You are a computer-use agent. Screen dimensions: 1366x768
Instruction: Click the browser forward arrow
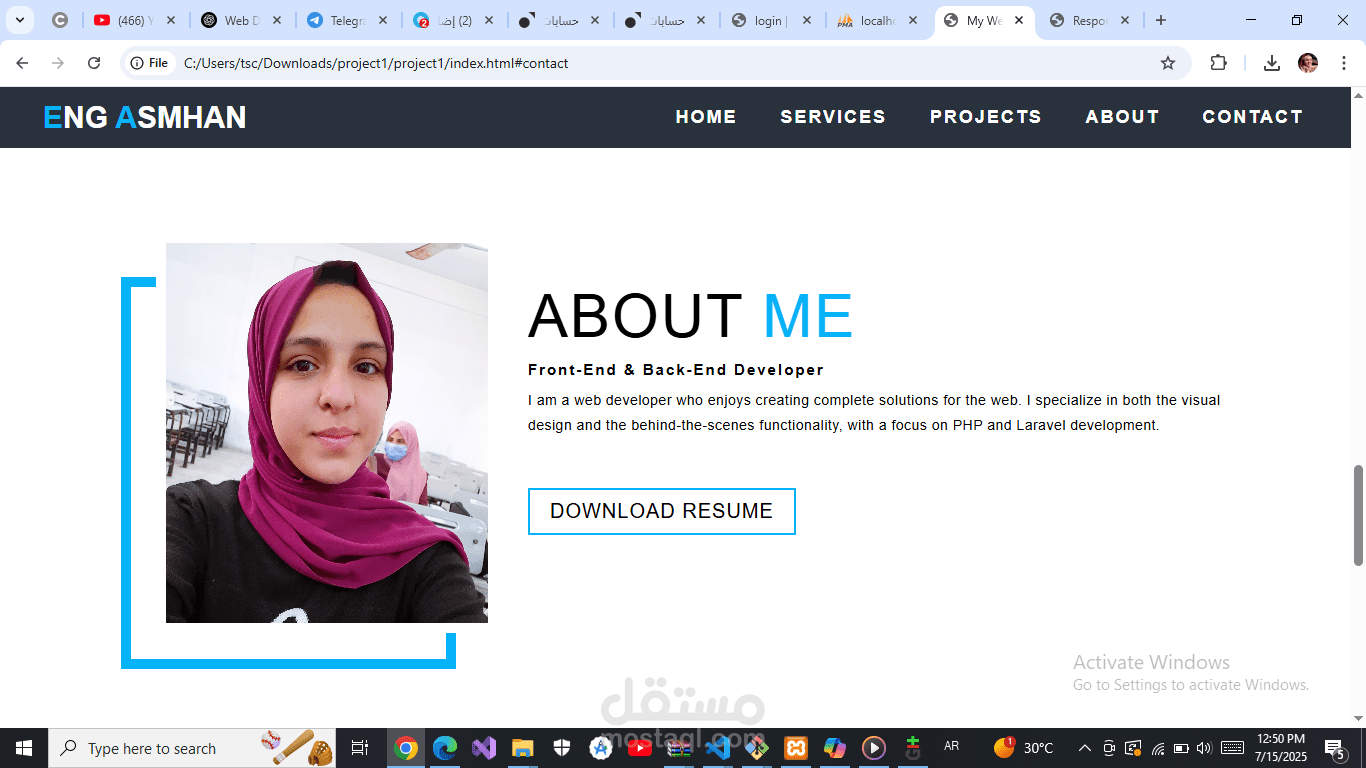click(58, 63)
